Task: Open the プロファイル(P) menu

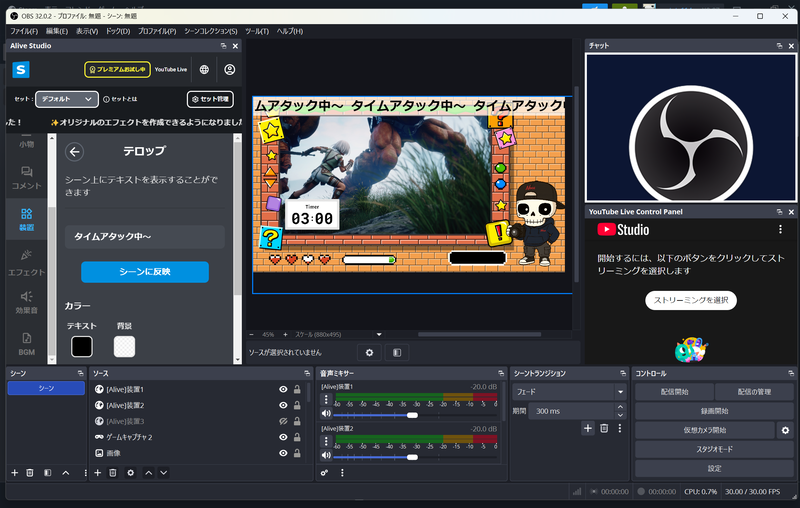Action: 157,31
